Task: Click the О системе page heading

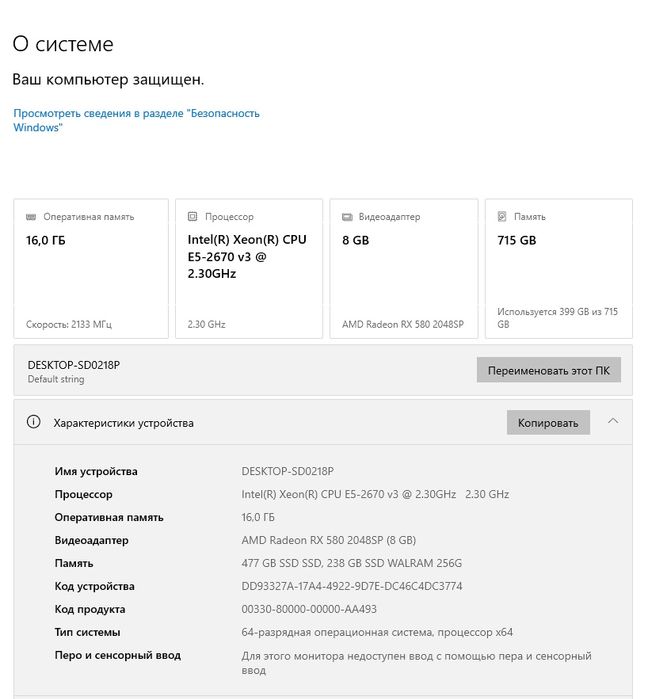Action: point(63,44)
